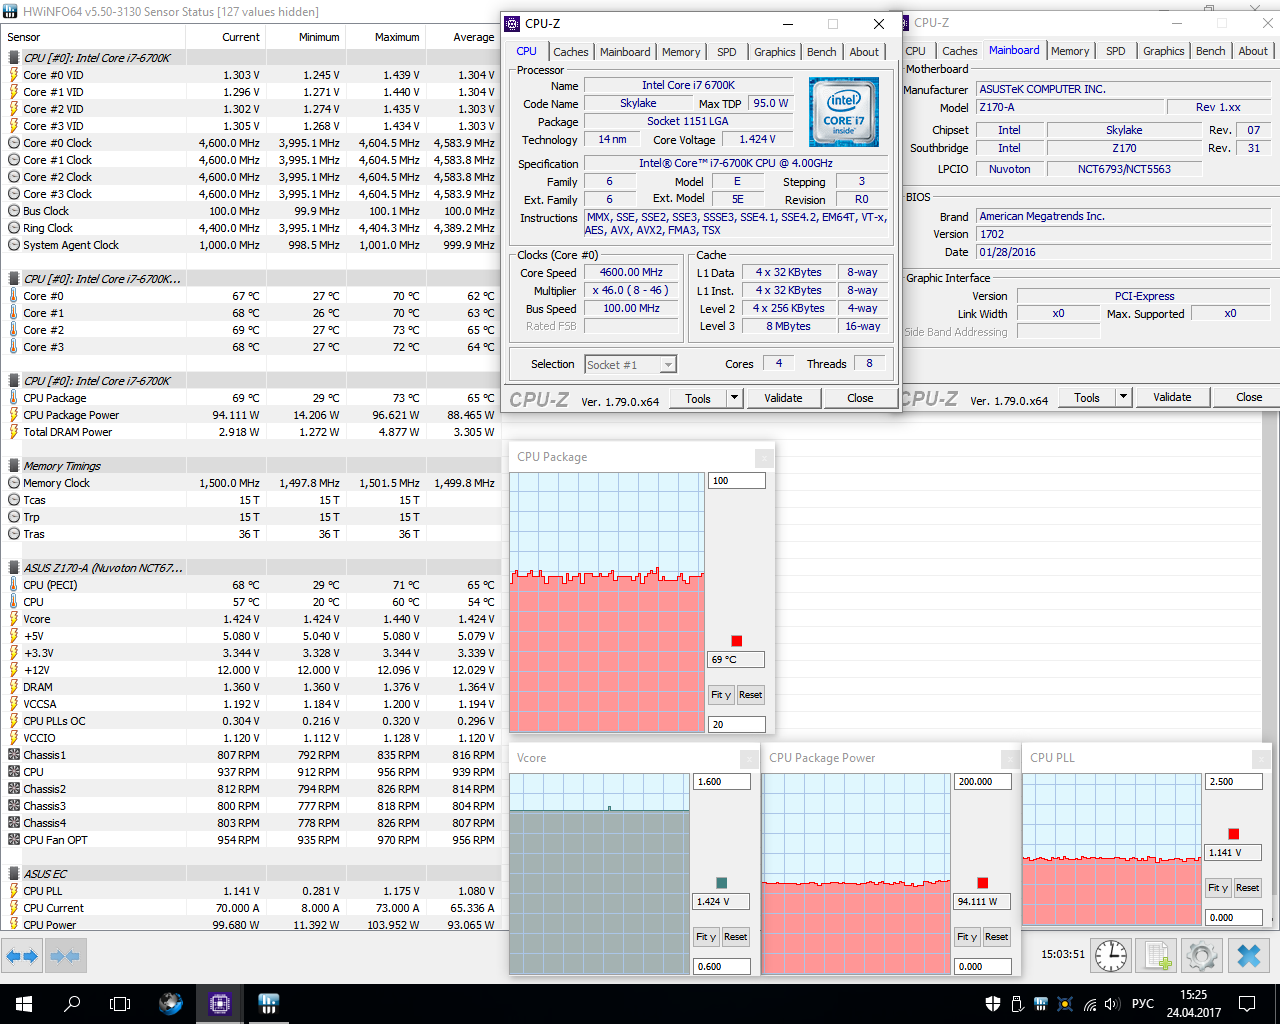Image resolution: width=1280 pixels, height=1024 pixels.
Task: Click the clock icon in HWiNFO's bottom bar
Action: coord(1111,956)
